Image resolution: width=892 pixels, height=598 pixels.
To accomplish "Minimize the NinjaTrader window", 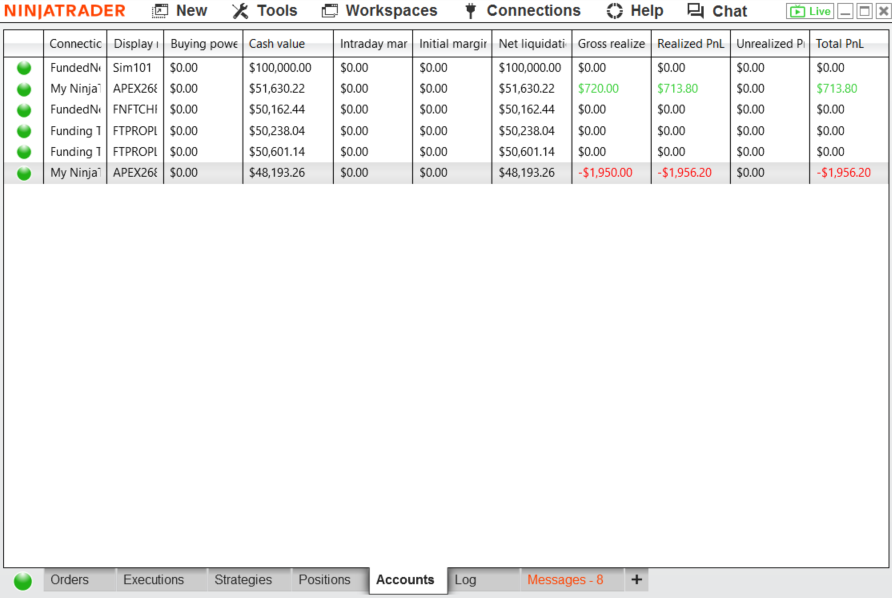I will point(845,11).
